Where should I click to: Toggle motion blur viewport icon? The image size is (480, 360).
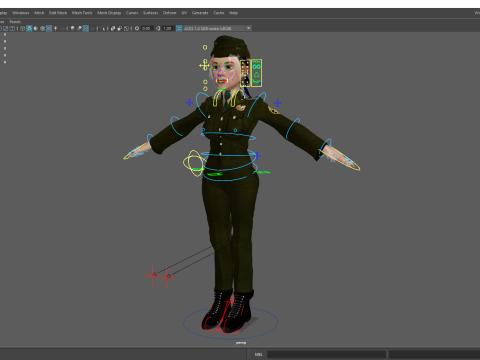[79, 28]
